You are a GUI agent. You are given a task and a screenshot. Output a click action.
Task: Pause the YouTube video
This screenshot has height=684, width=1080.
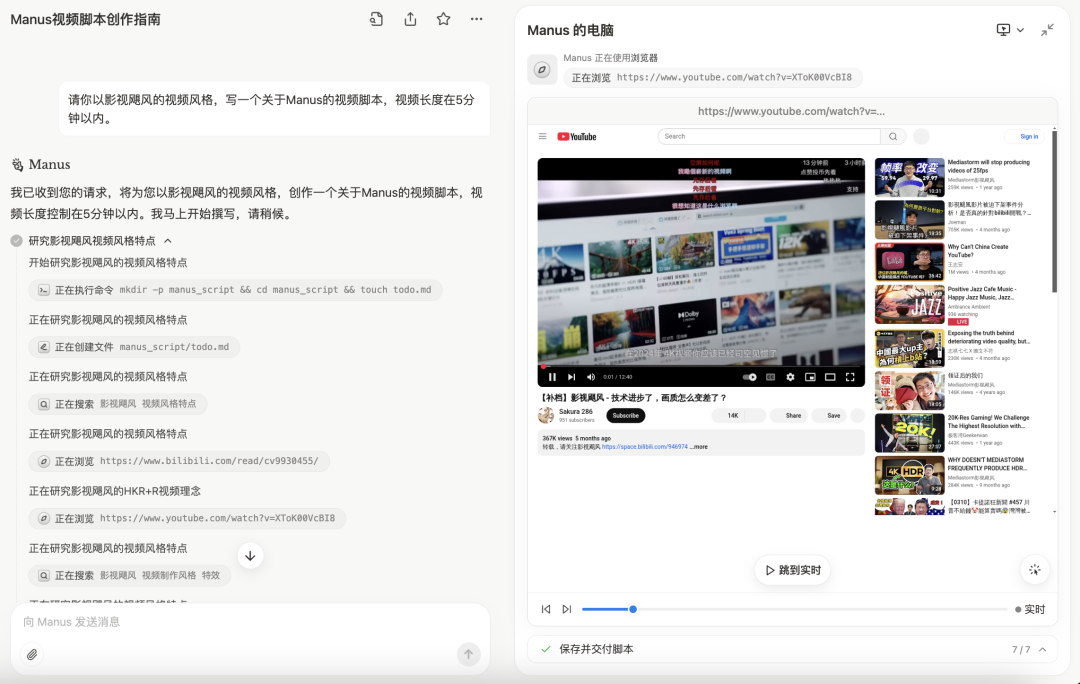(552, 377)
